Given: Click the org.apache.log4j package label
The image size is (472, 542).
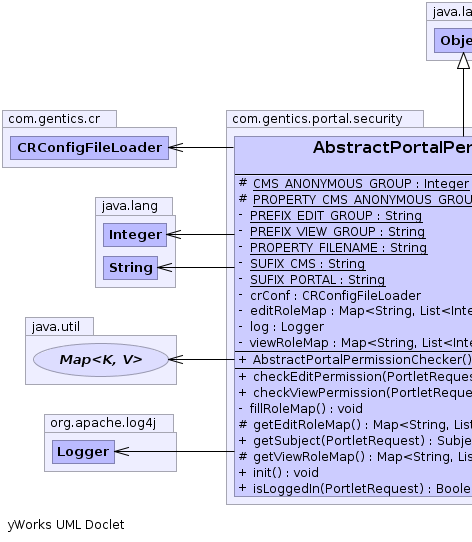Looking at the screenshot, I should pyautogui.click(x=103, y=423).
